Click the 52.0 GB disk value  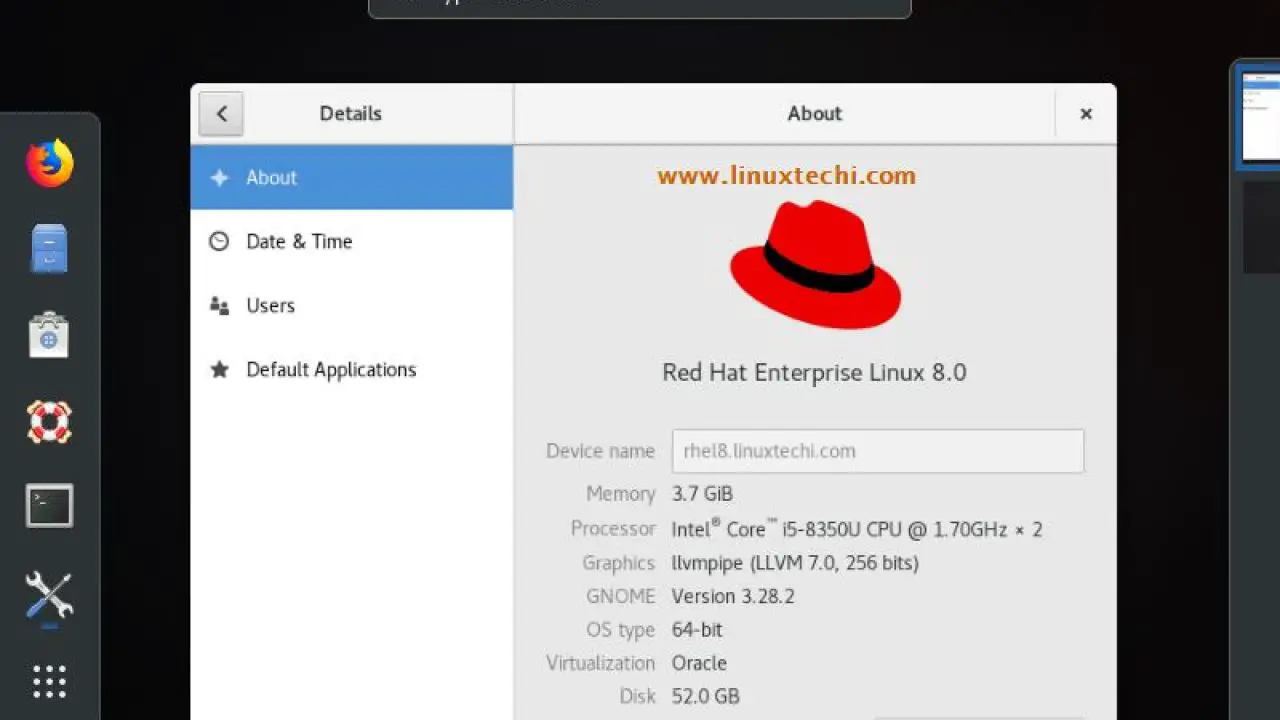pyautogui.click(x=706, y=697)
